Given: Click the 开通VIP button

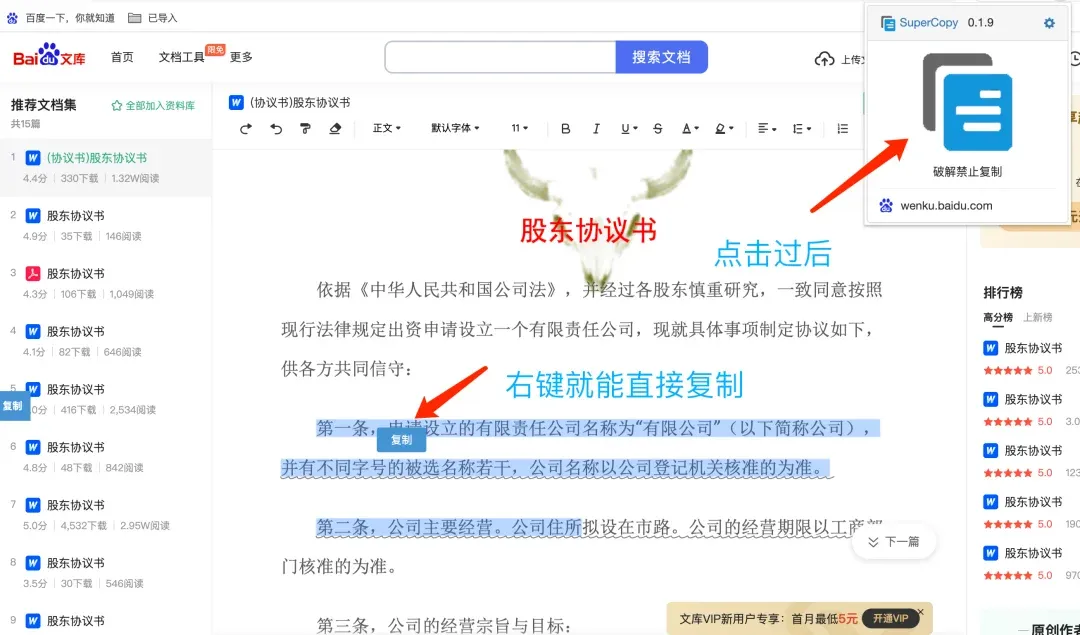Looking at the screenshot, I should (891, 618).
